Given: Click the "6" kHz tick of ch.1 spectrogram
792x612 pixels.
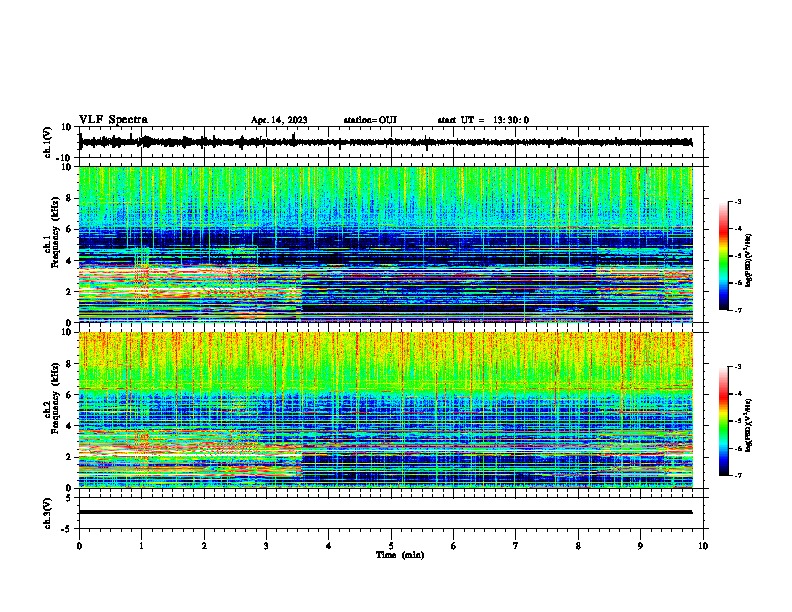Looking at the screenshot, I should coord(69,229).
